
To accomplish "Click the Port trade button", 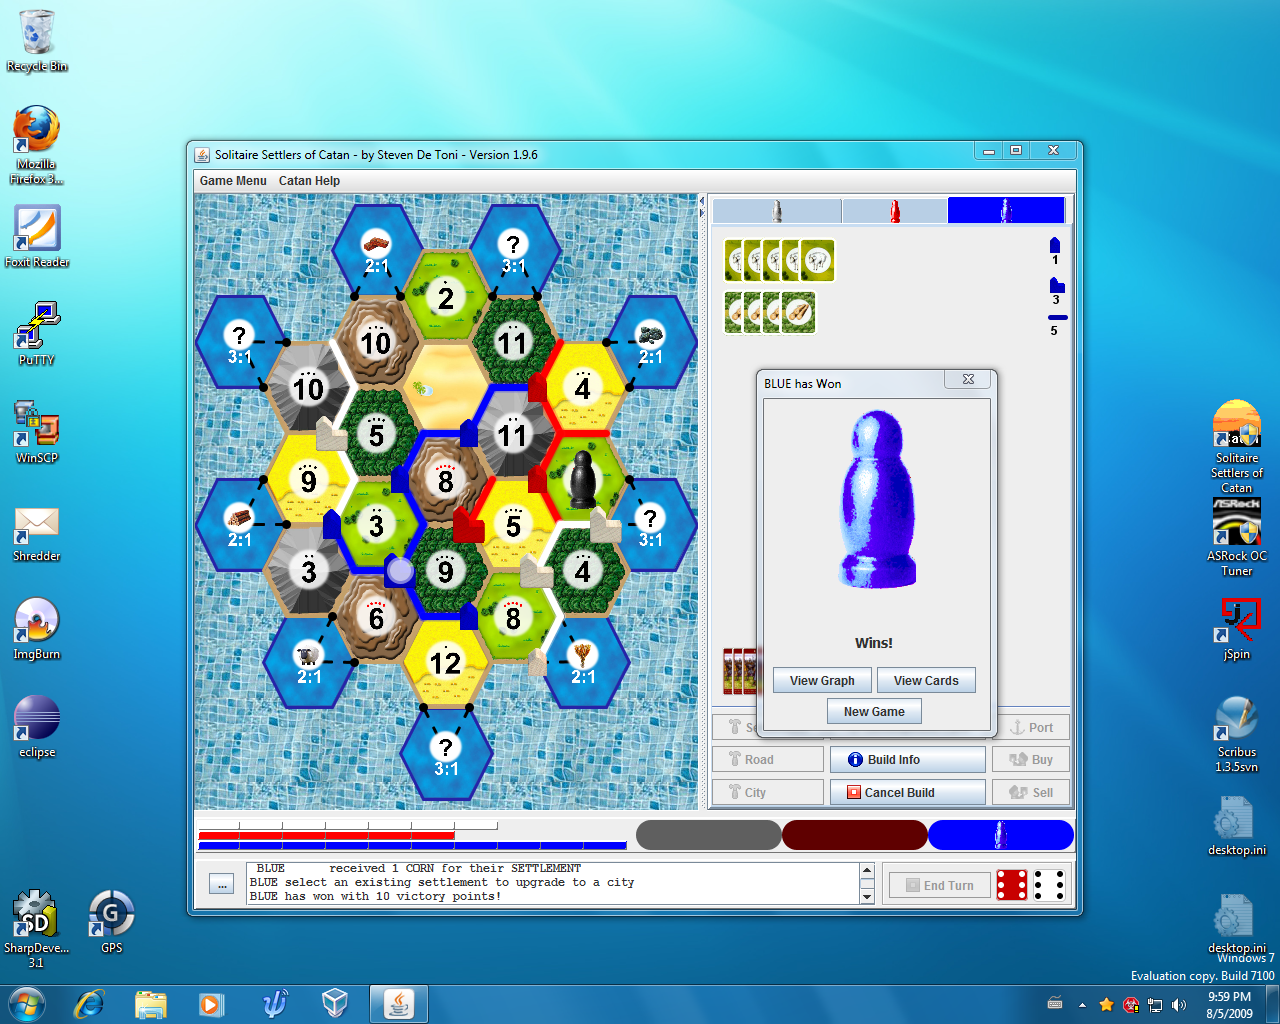I will click(1031, 728).
